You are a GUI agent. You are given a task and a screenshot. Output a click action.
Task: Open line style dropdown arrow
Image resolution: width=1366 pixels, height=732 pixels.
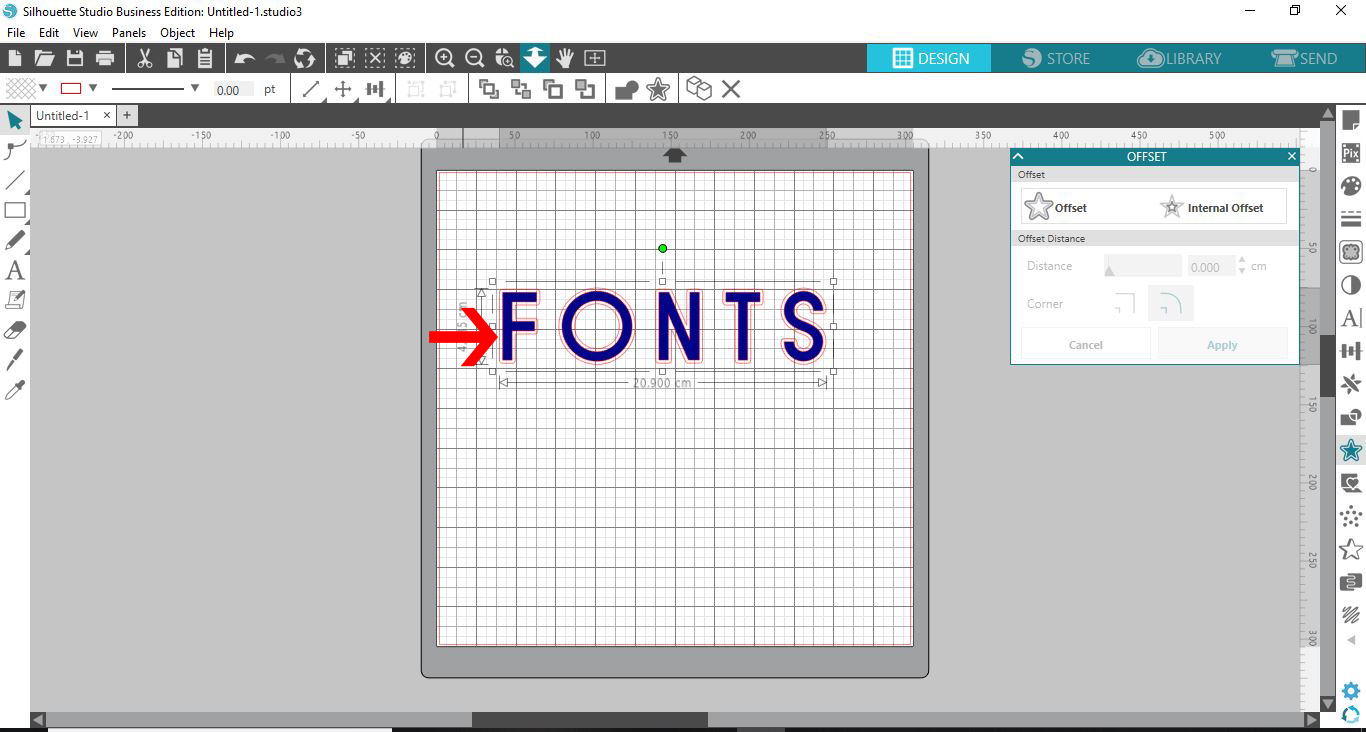[194, 89]
